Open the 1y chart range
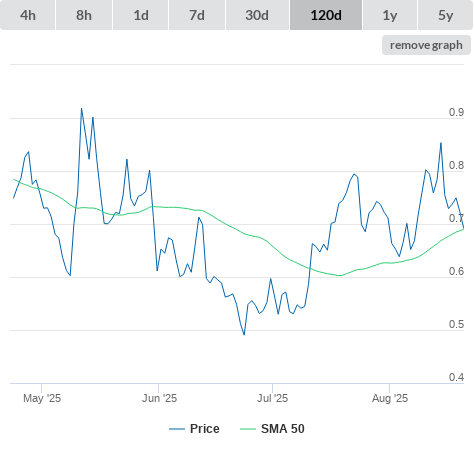 tap(390, 15)
